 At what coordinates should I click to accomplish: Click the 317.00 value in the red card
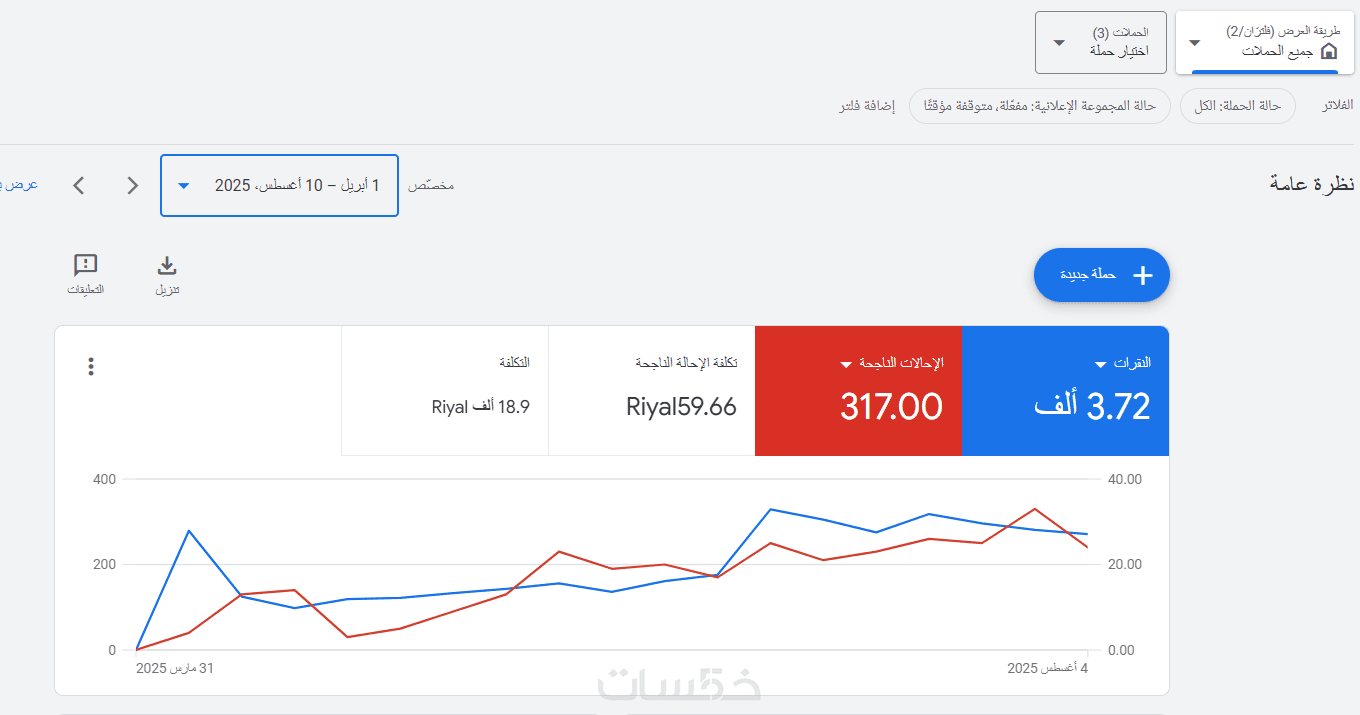click(891, 407)
